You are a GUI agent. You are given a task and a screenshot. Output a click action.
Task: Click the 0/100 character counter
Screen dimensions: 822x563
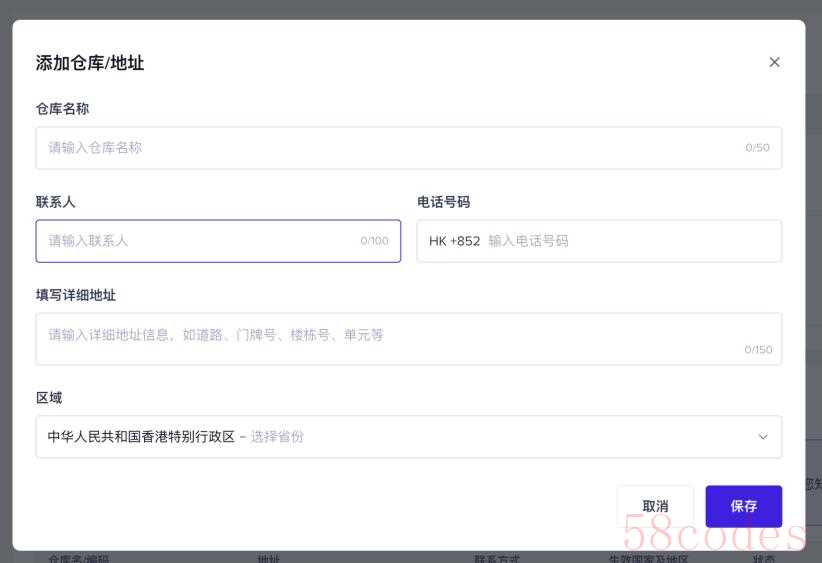pyautogui.click(x=374, y=241)
